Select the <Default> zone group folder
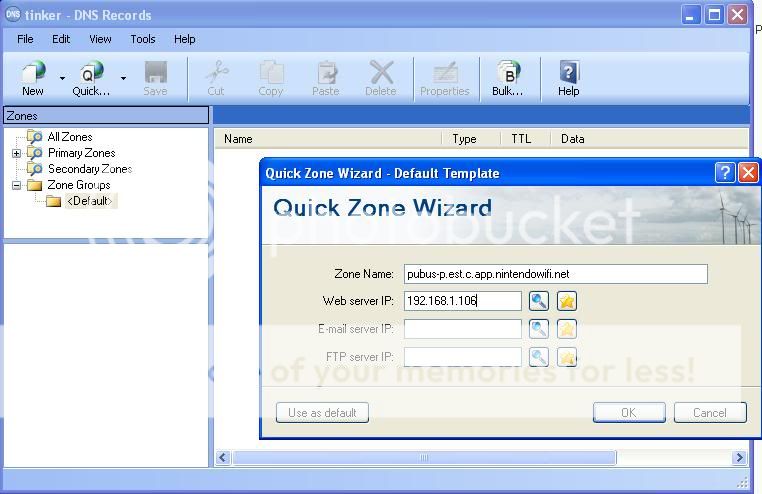The width and height of the screenshot is (762, 494). tap(90, 201)
